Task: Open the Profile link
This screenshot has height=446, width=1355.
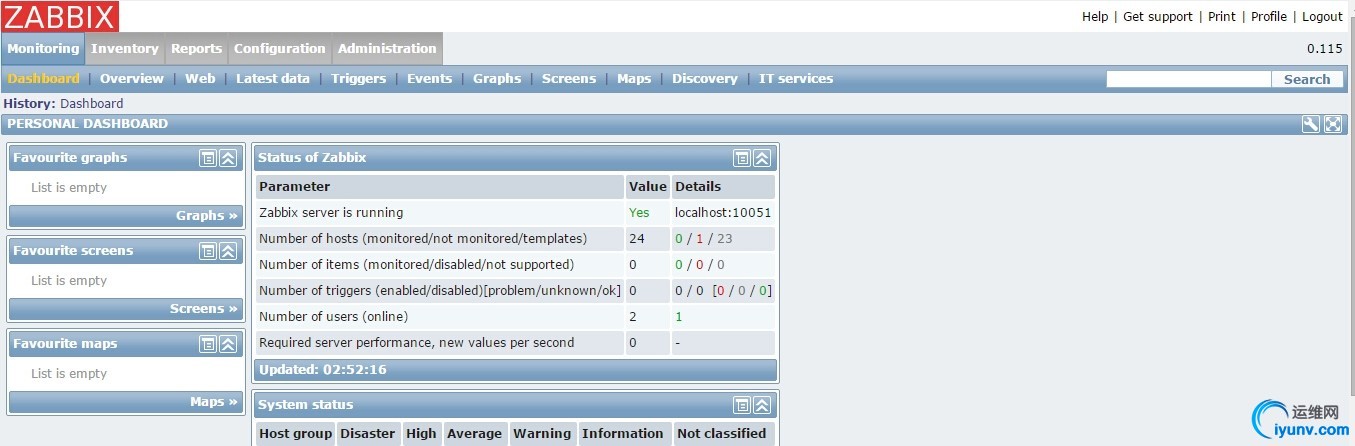Action: [1269, 16]
